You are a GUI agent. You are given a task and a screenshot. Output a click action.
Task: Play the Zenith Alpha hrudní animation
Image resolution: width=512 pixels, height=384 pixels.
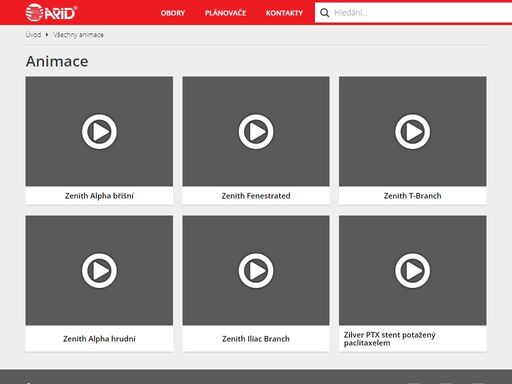[x=99, y=270]
